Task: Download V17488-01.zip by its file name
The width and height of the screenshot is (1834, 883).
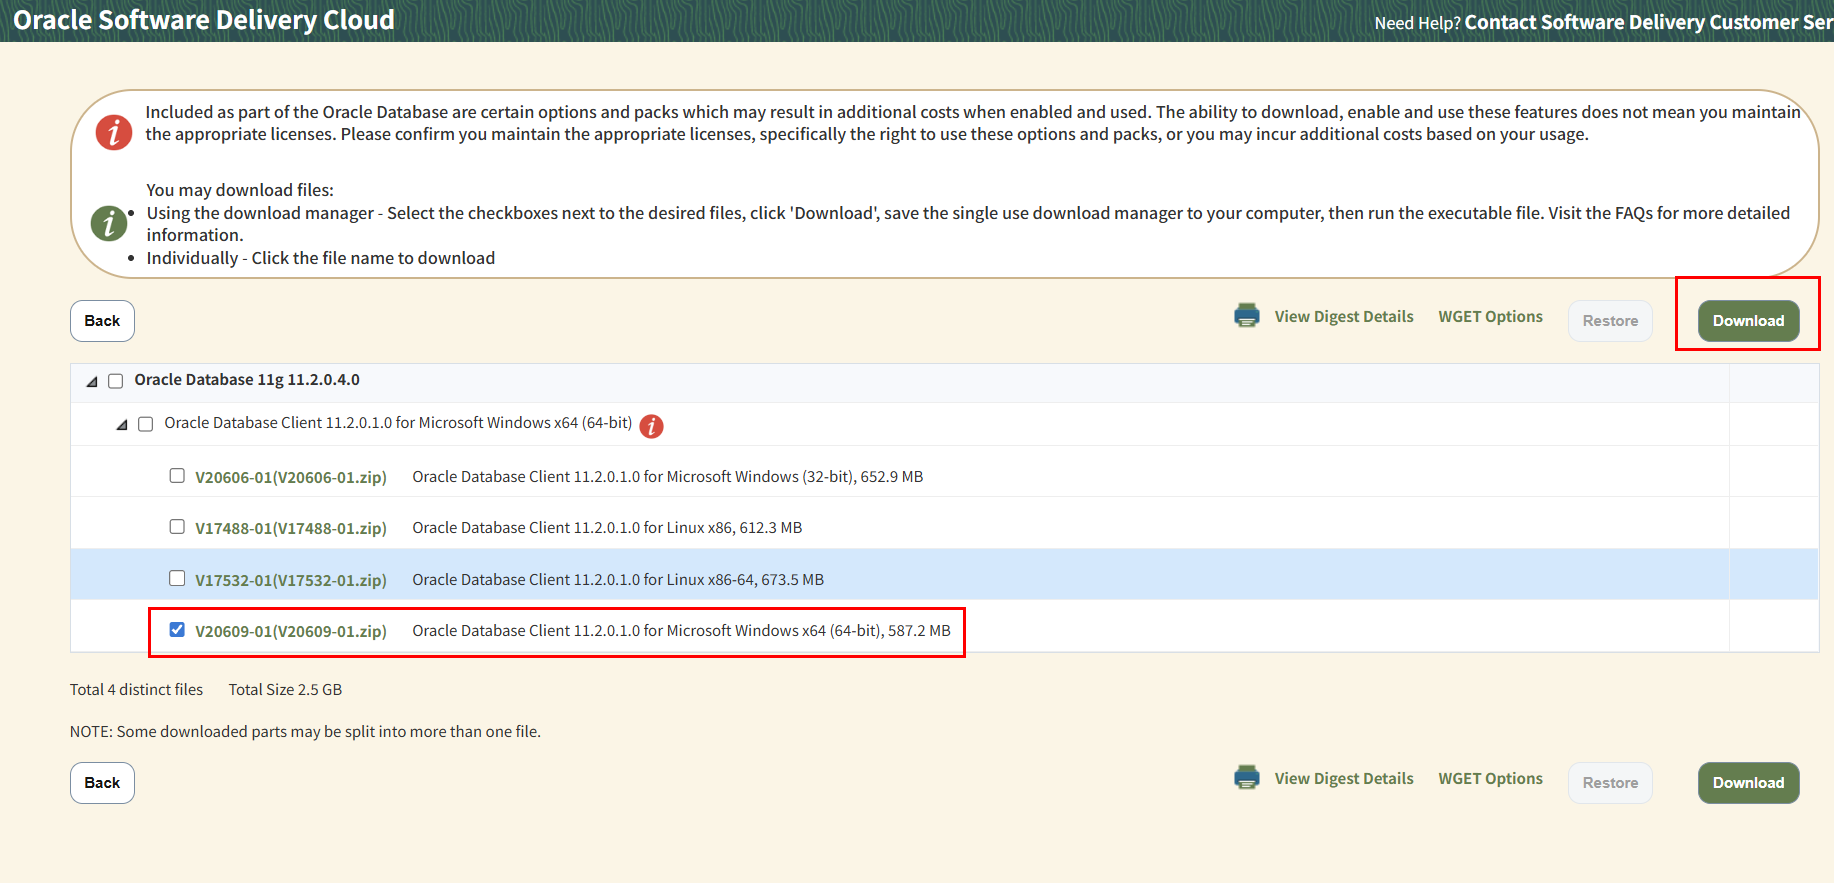Action: [x=291, y=528]
